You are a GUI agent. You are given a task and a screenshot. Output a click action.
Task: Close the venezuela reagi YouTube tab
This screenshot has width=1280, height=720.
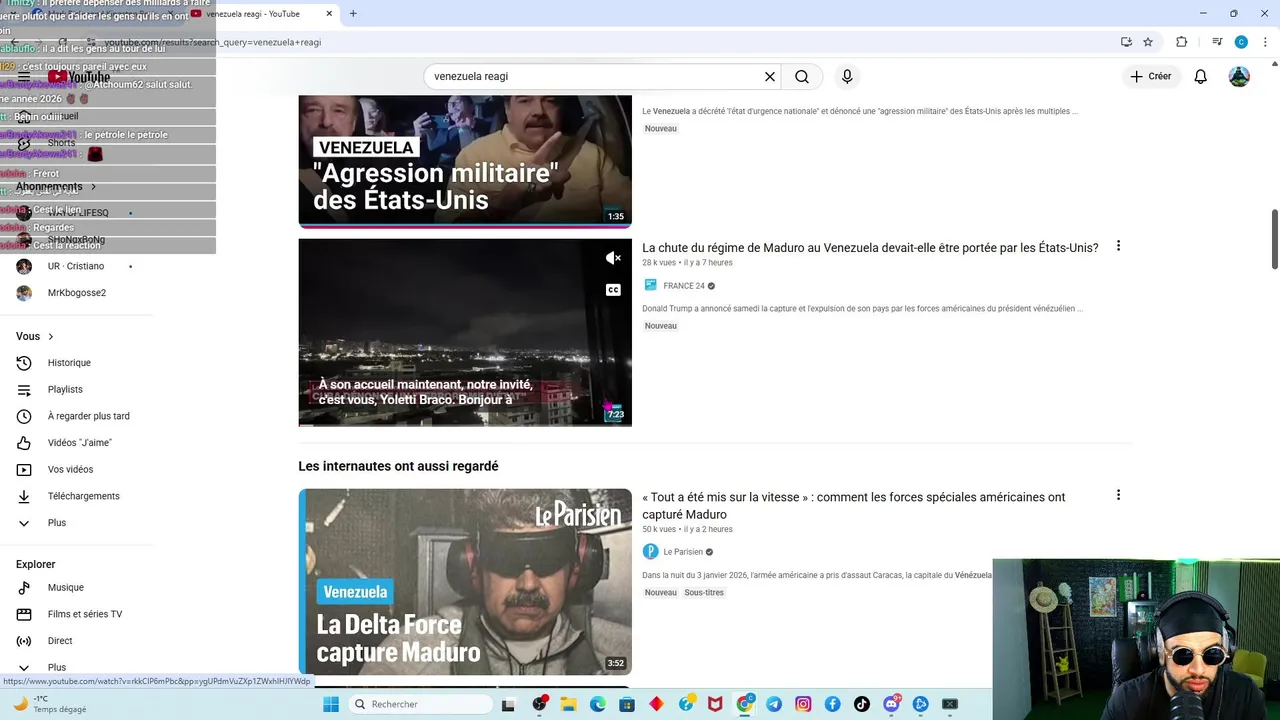[x=329, y=13]
